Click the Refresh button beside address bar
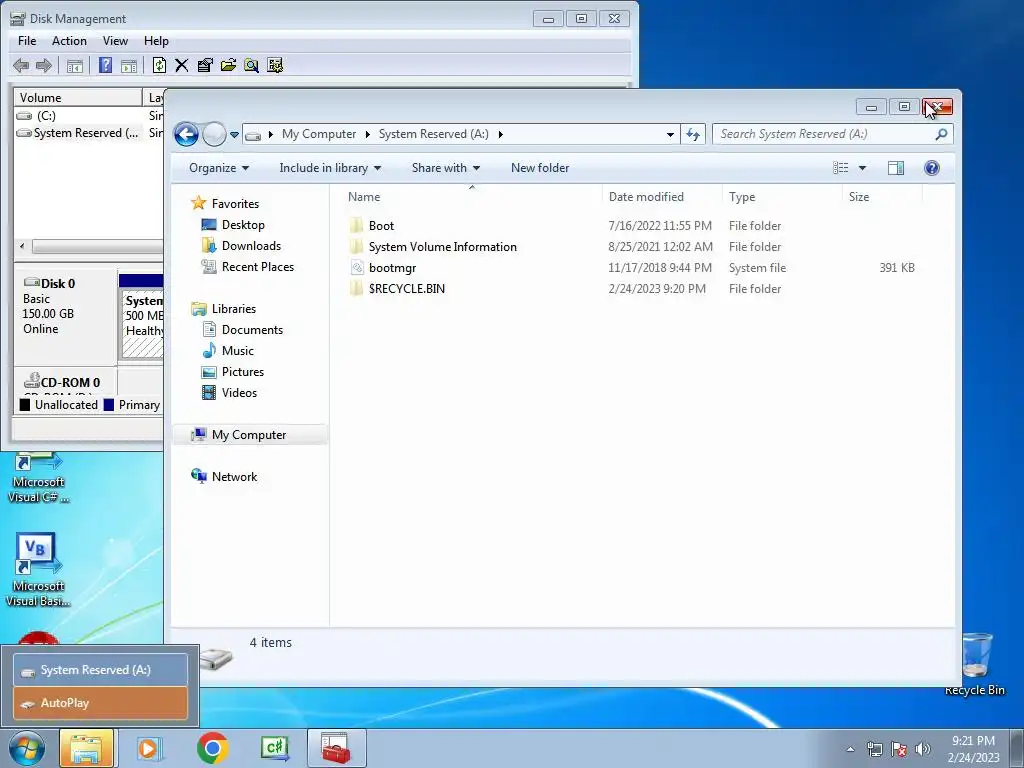1024x768 pixels. (x=693, y=135)
